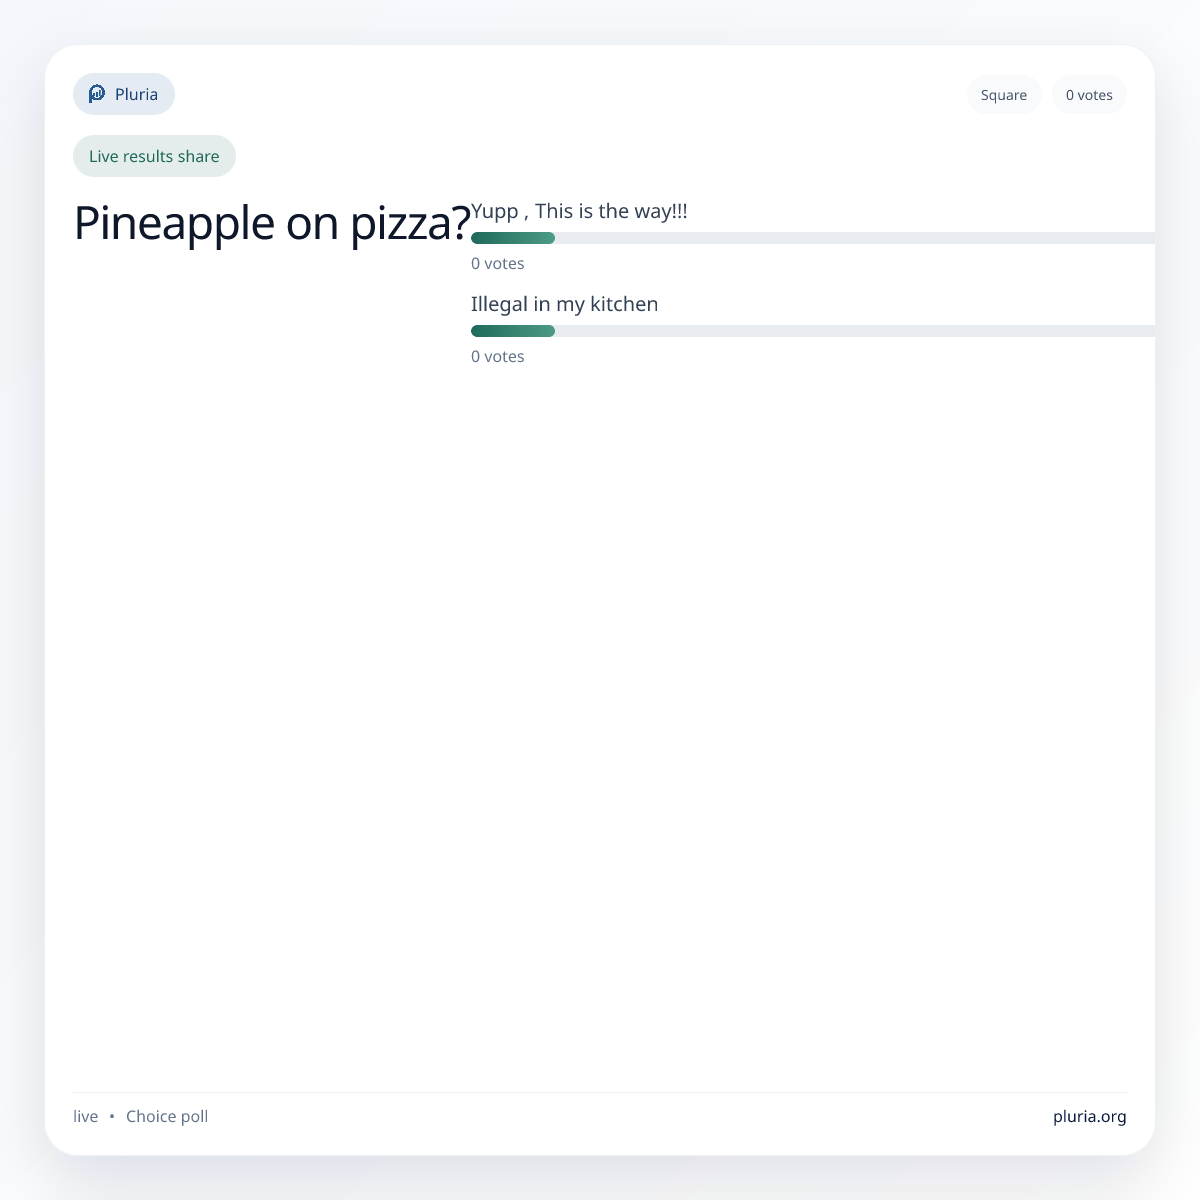Click the bullet separator in the footer
1200x1200 pixels.
click(x=112, y=1116)
